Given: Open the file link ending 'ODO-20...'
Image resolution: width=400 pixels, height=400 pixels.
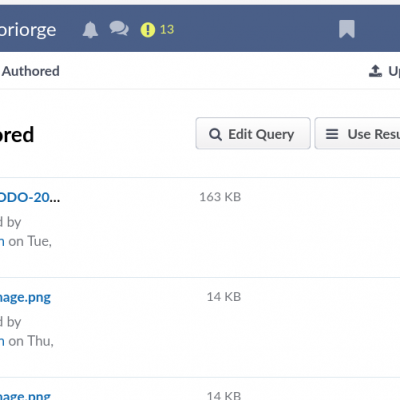Looking at the screenshot, I should pos(30,197).
